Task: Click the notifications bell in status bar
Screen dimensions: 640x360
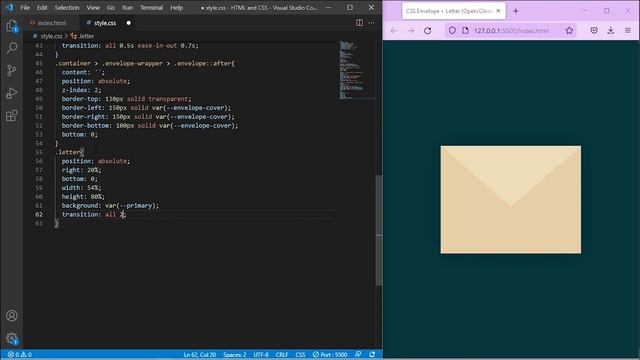Action: [372, 355]
